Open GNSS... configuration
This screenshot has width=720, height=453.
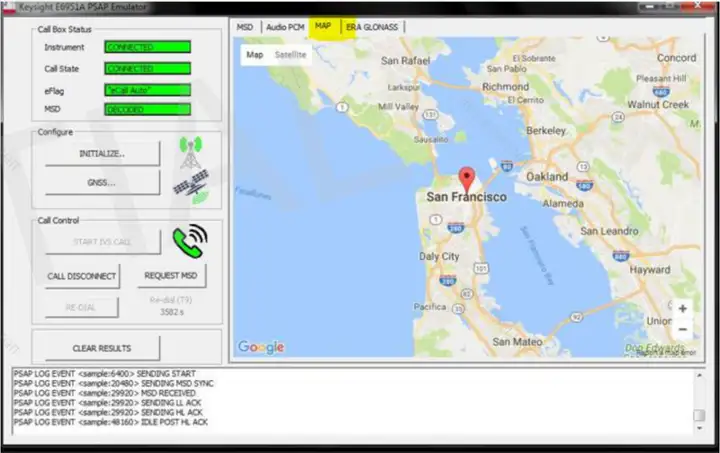(x=102, y=183)
